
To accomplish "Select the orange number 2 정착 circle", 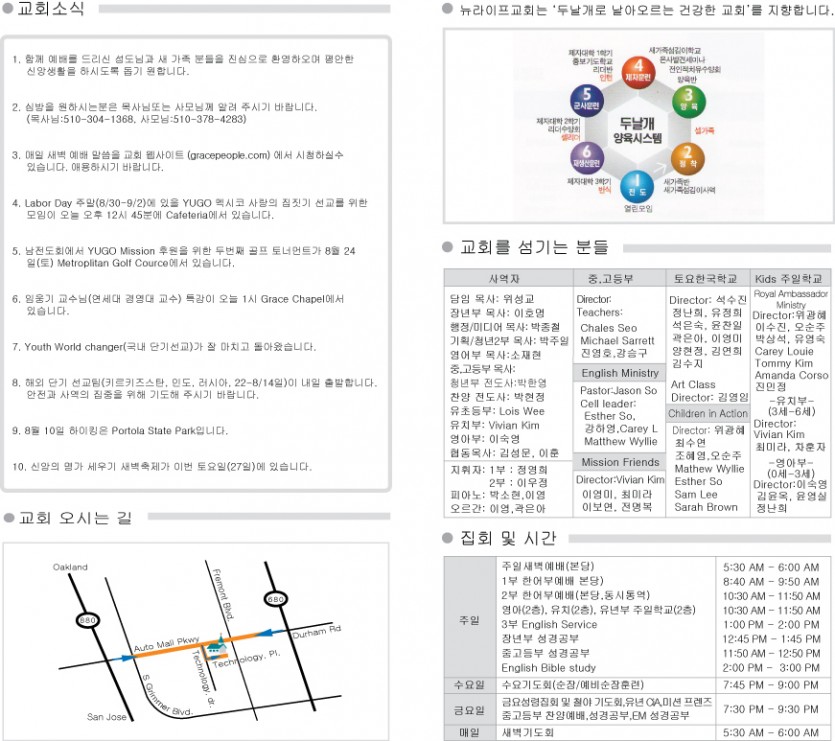I will click(687, 158).
